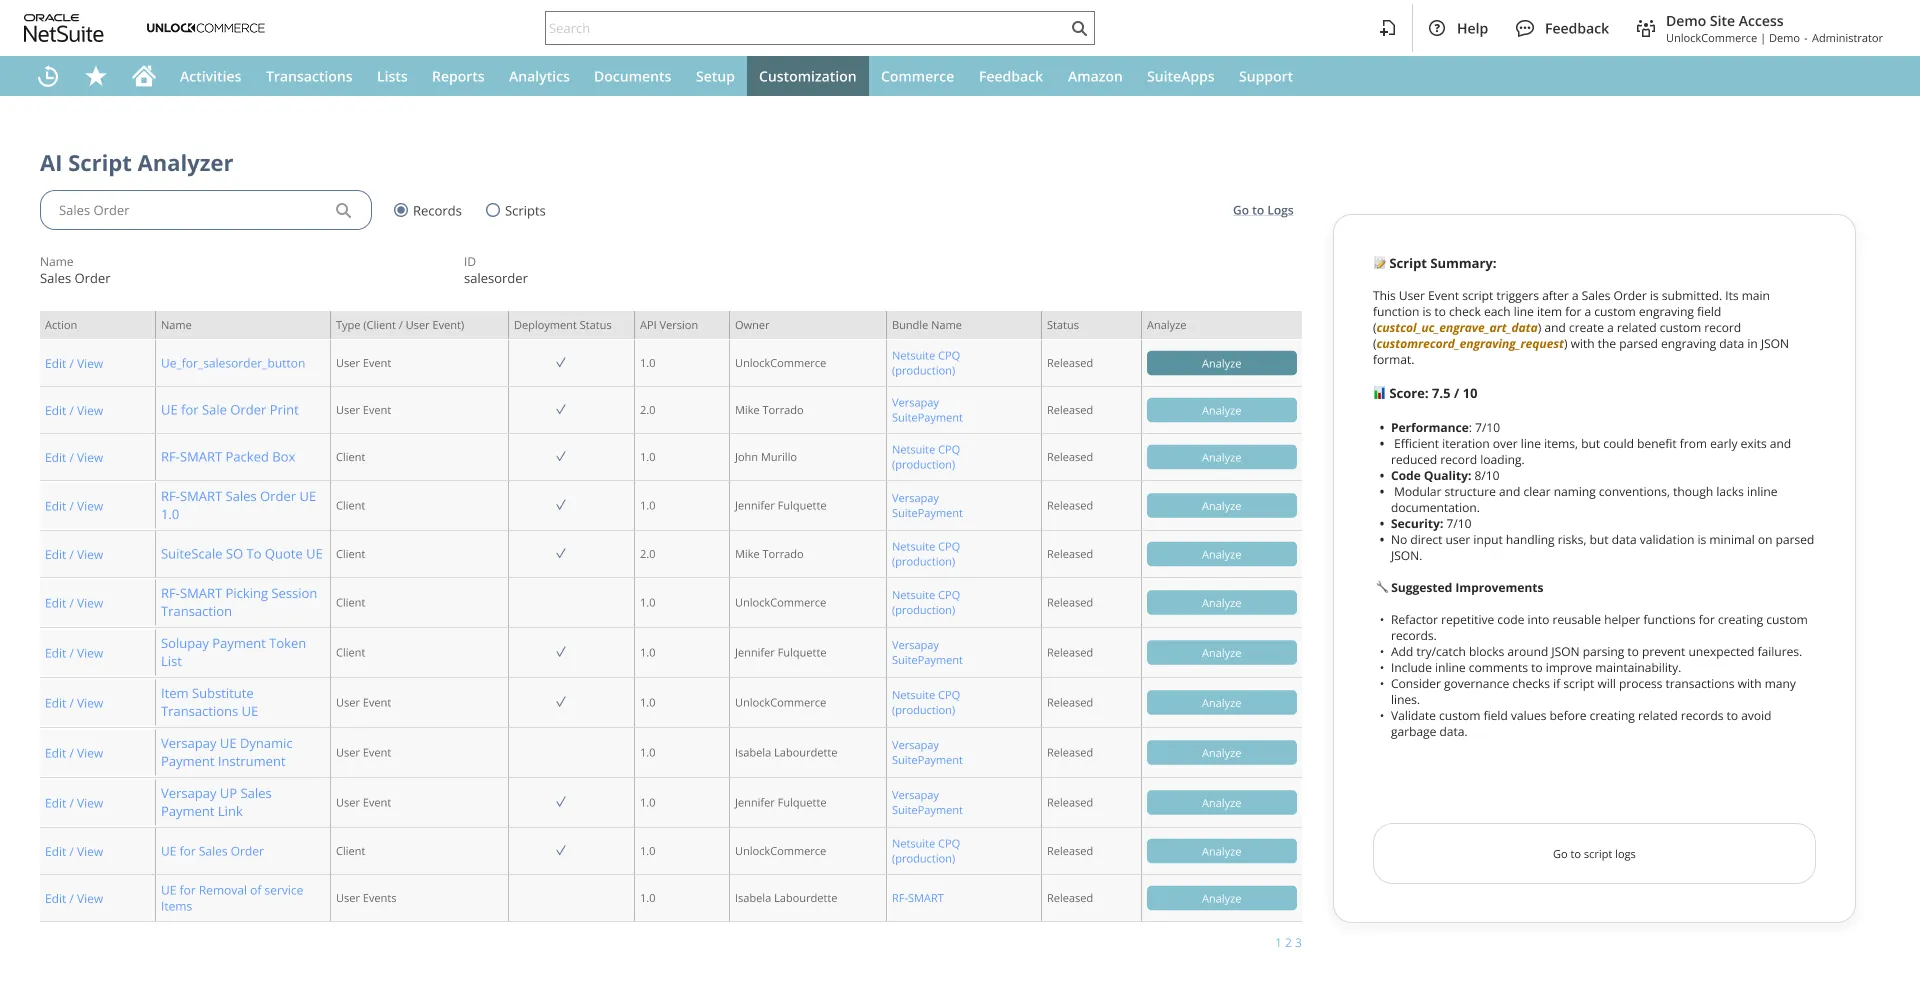The image size is (1920, 995).
Task: Open the Recent Records clock icon
Action: click(x=48, y=77)
